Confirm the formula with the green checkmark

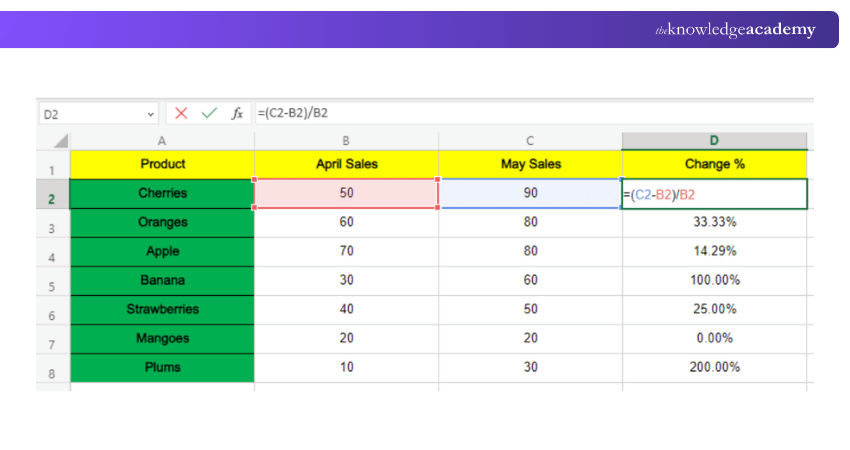[x=209, y=113]
